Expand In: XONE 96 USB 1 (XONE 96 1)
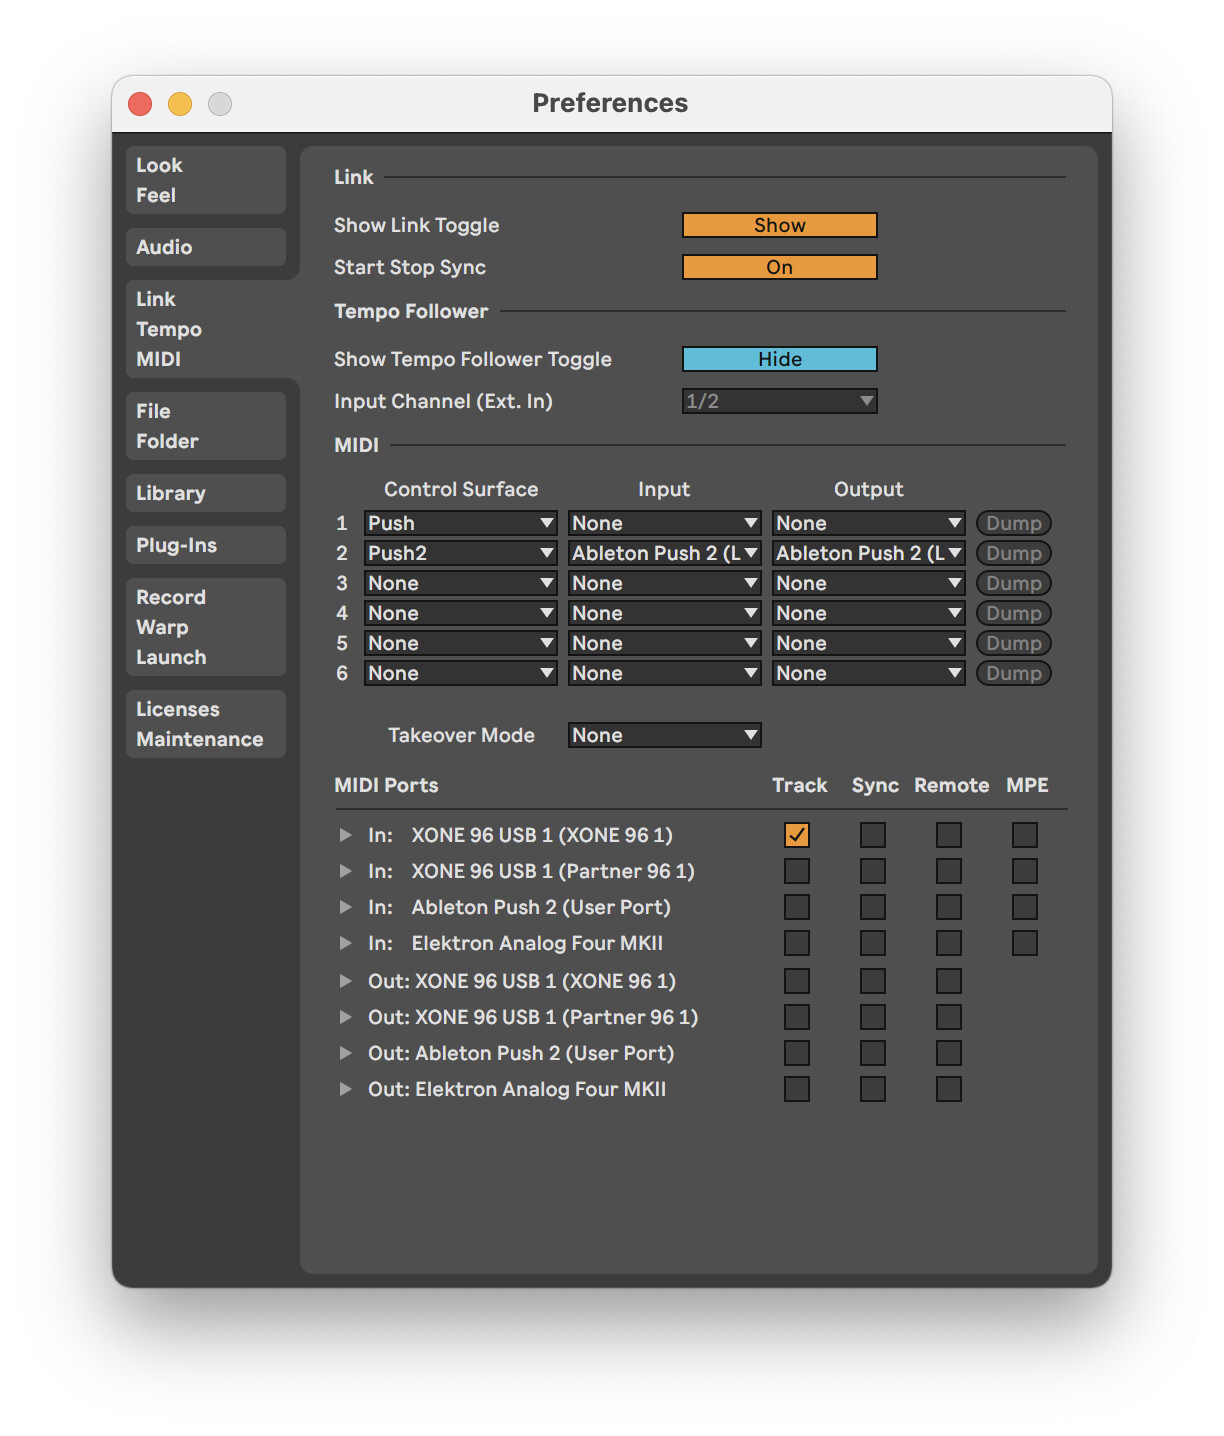1224x1436 pixels. (345, 835)
